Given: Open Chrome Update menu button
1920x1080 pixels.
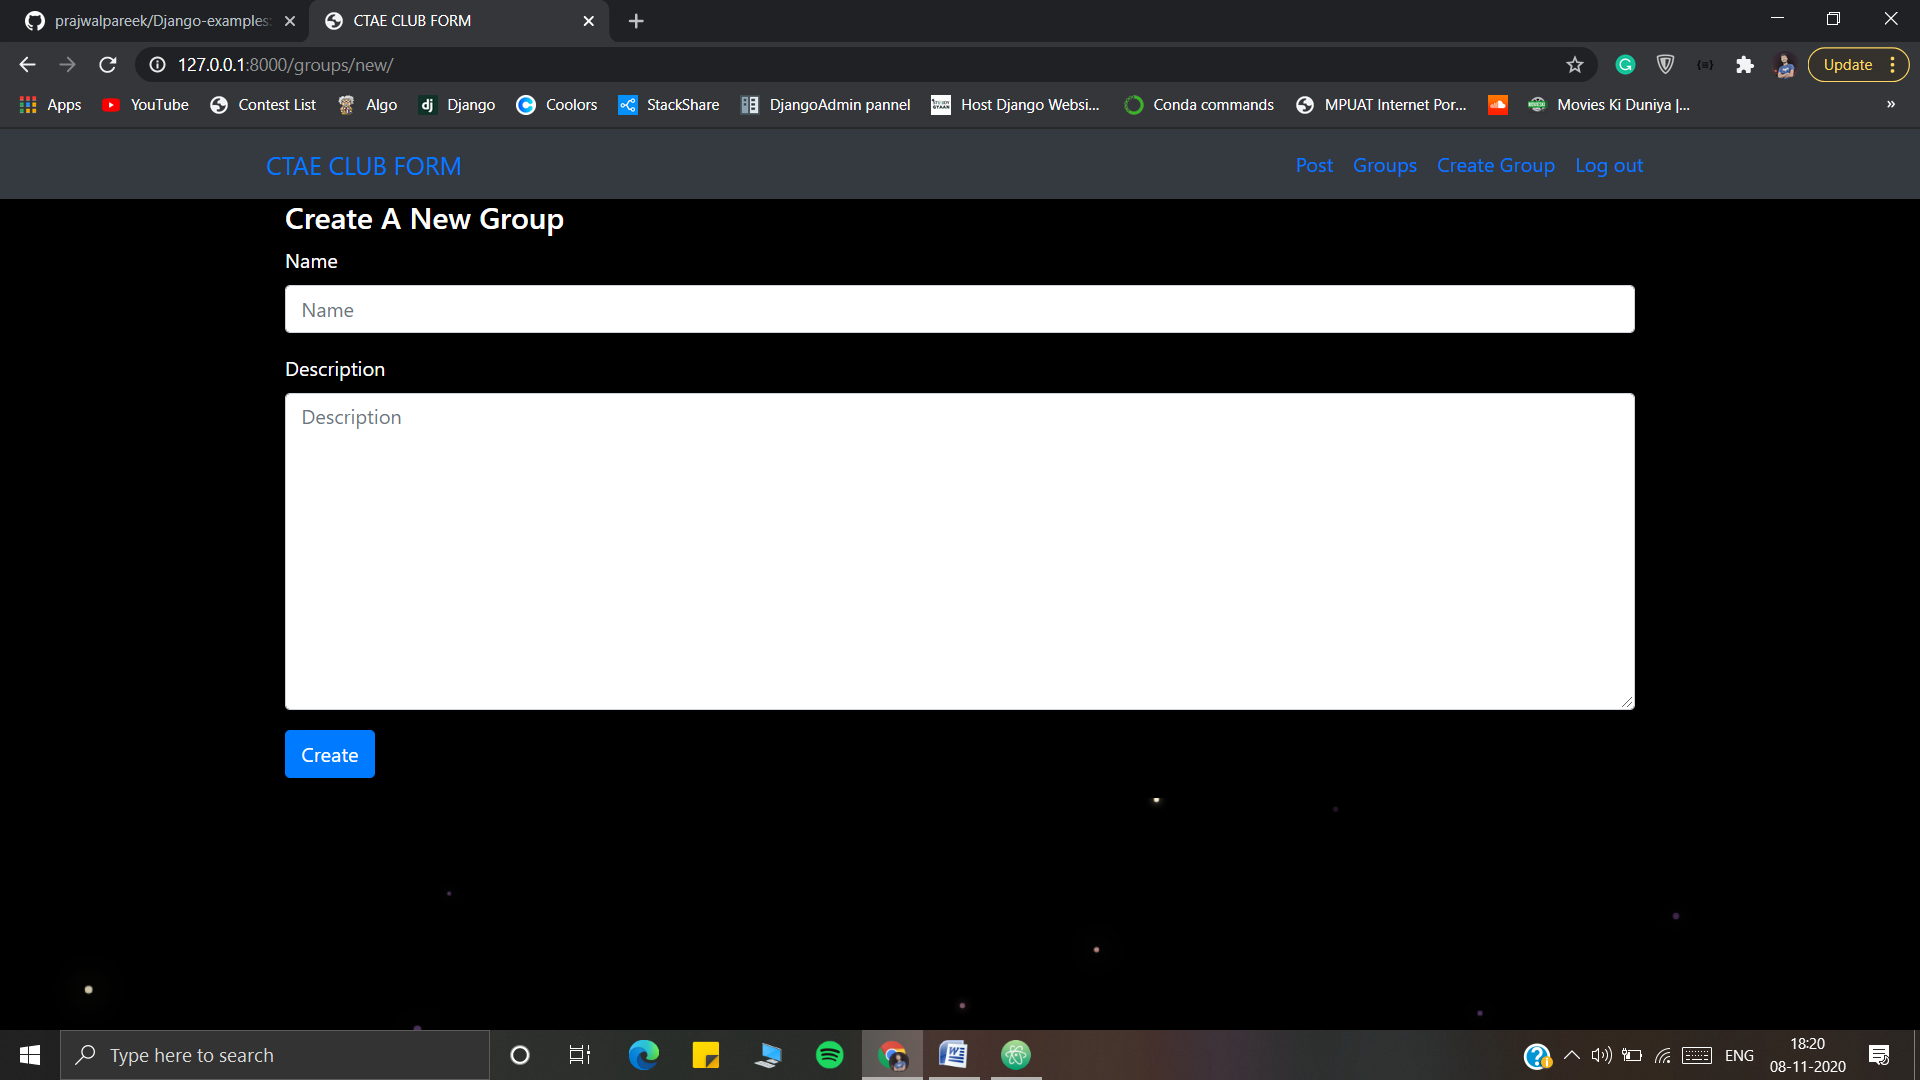Looking at the screenshot, I should 1858,65.
